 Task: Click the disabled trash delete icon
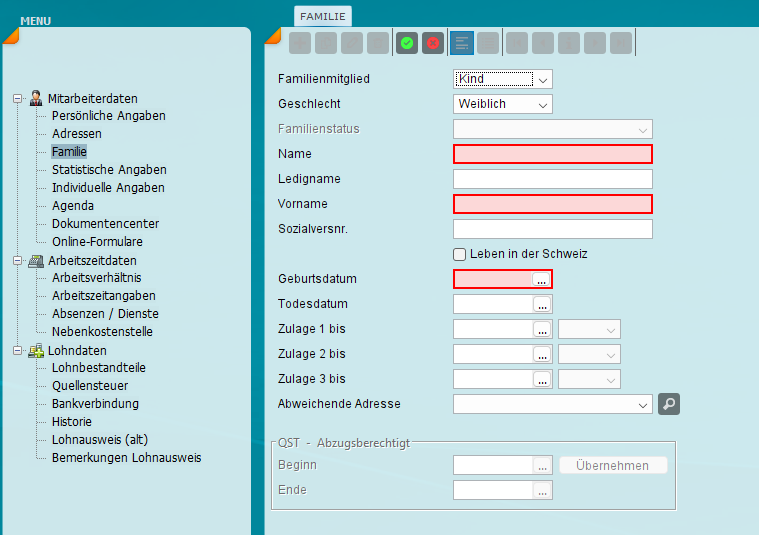pos(378,44)
